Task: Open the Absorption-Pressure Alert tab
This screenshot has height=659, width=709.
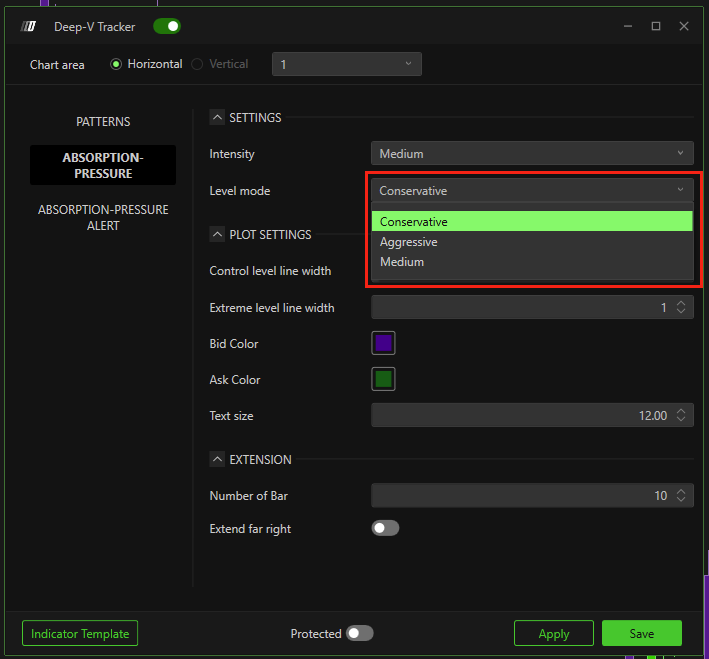Action: (x=103, y=218)
